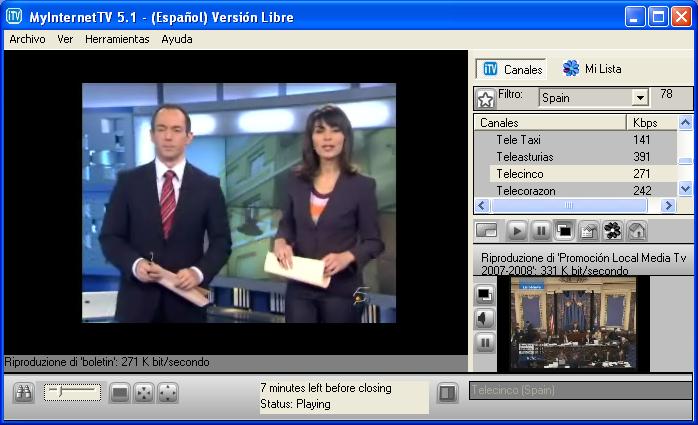
Task: Click the Canales column header
Action: (550, 122)
